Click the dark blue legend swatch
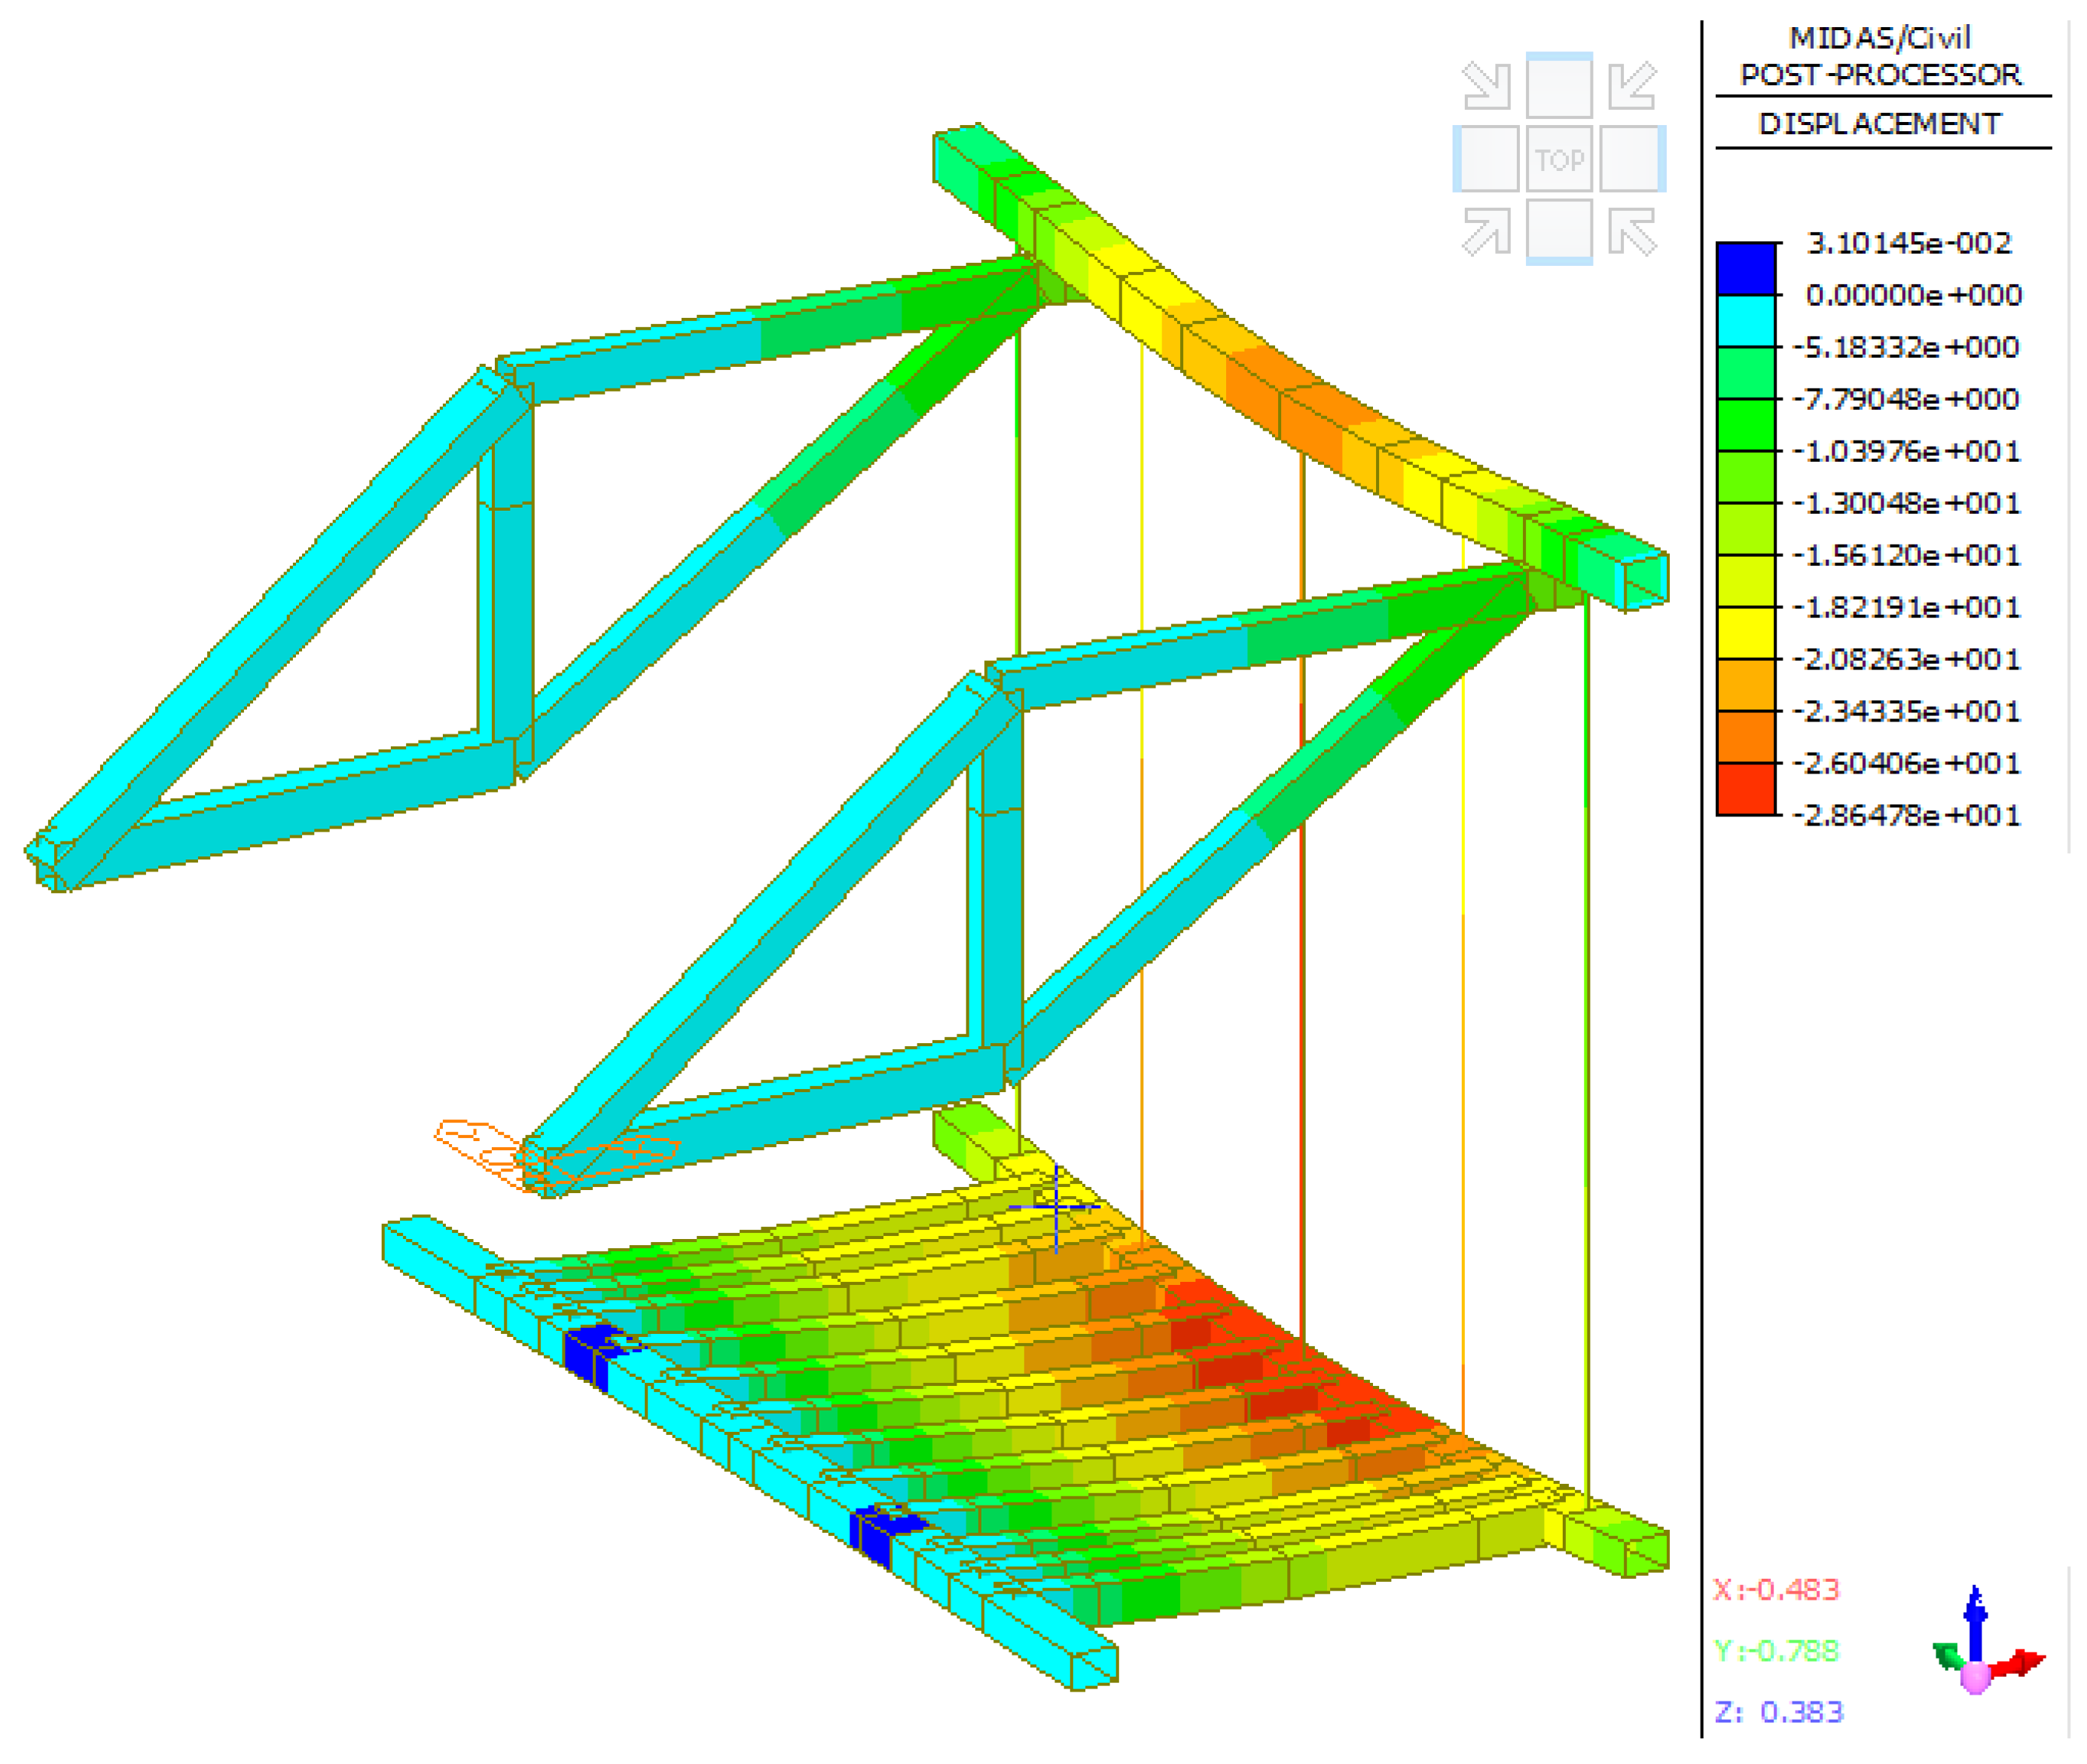Screen dimensions: 2087x1764 coord(1745,269)
